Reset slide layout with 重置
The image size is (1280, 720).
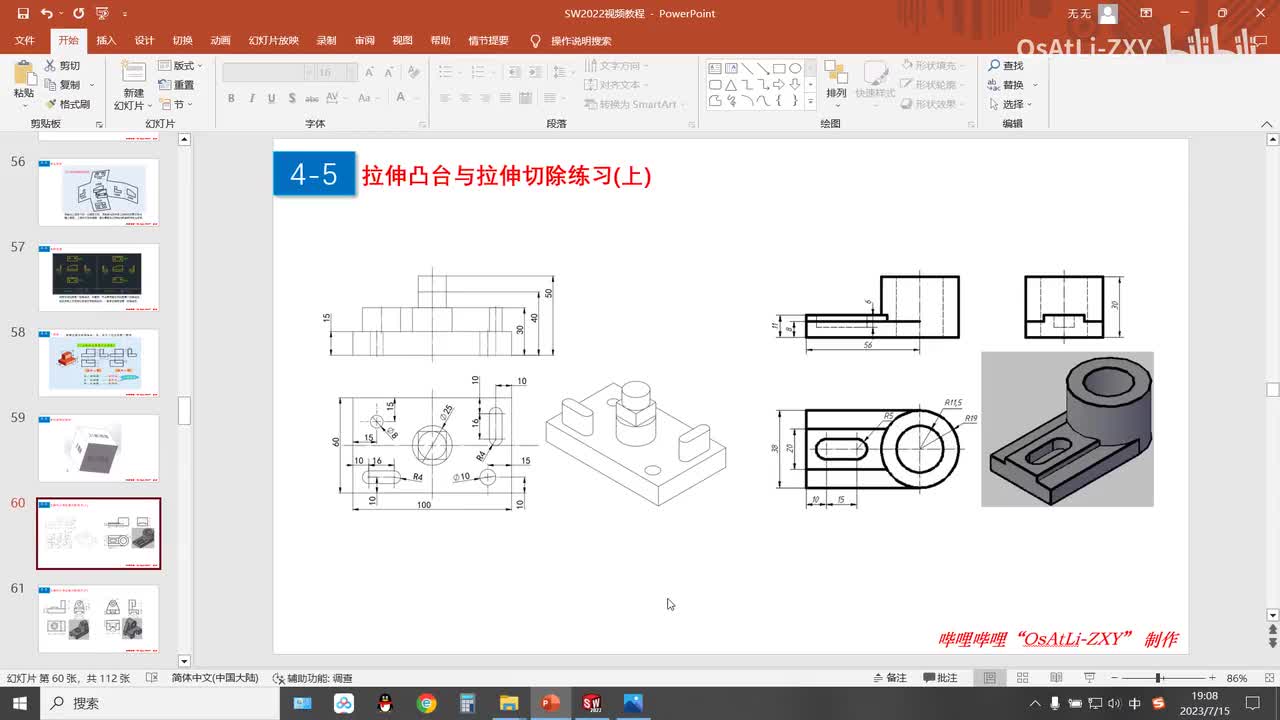click(177, 85)
